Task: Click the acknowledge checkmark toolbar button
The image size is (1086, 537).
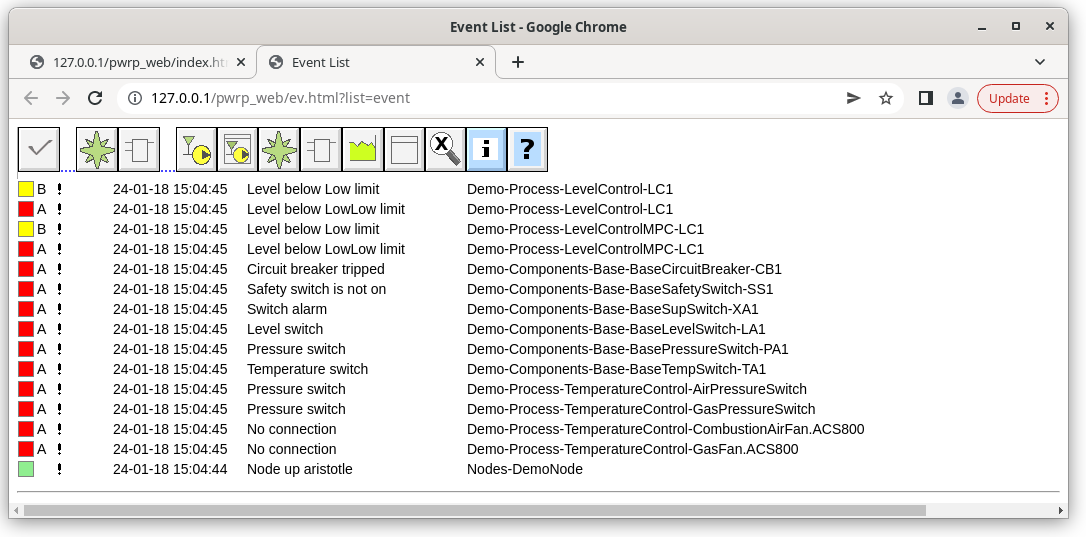Action: click(x=39, y=149)
